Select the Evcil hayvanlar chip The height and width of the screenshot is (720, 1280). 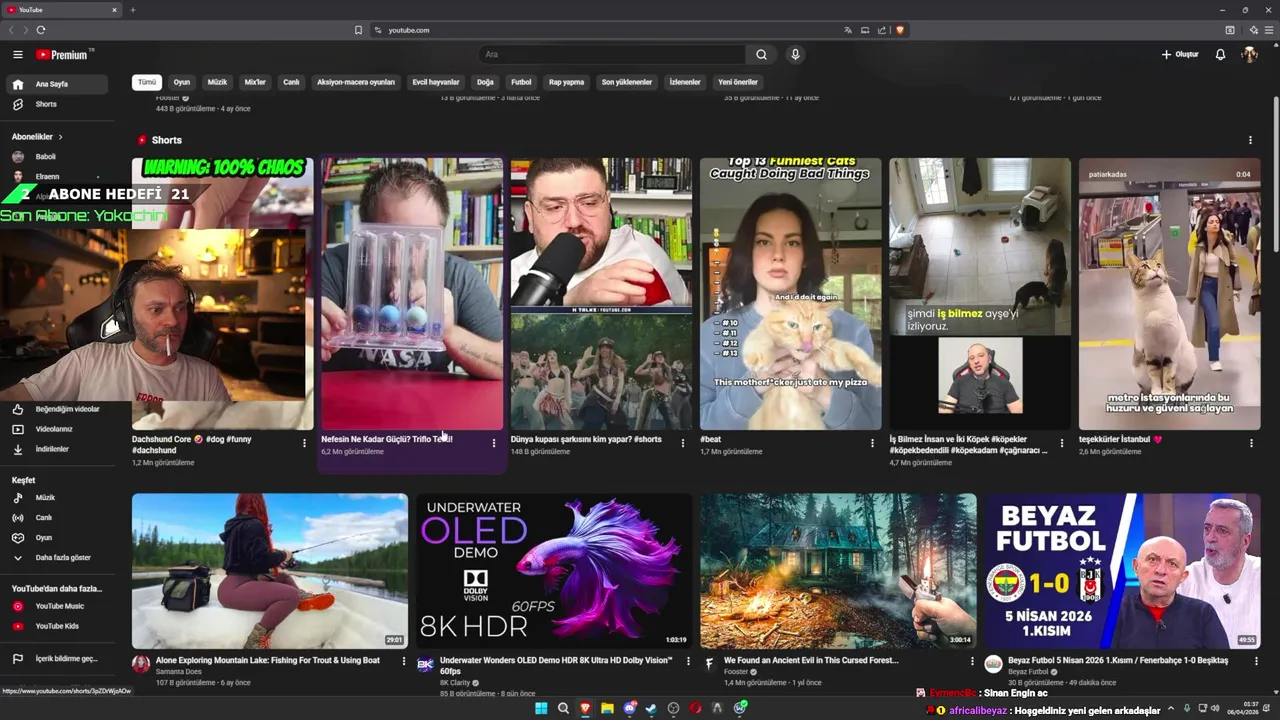[x=436, y=82]
